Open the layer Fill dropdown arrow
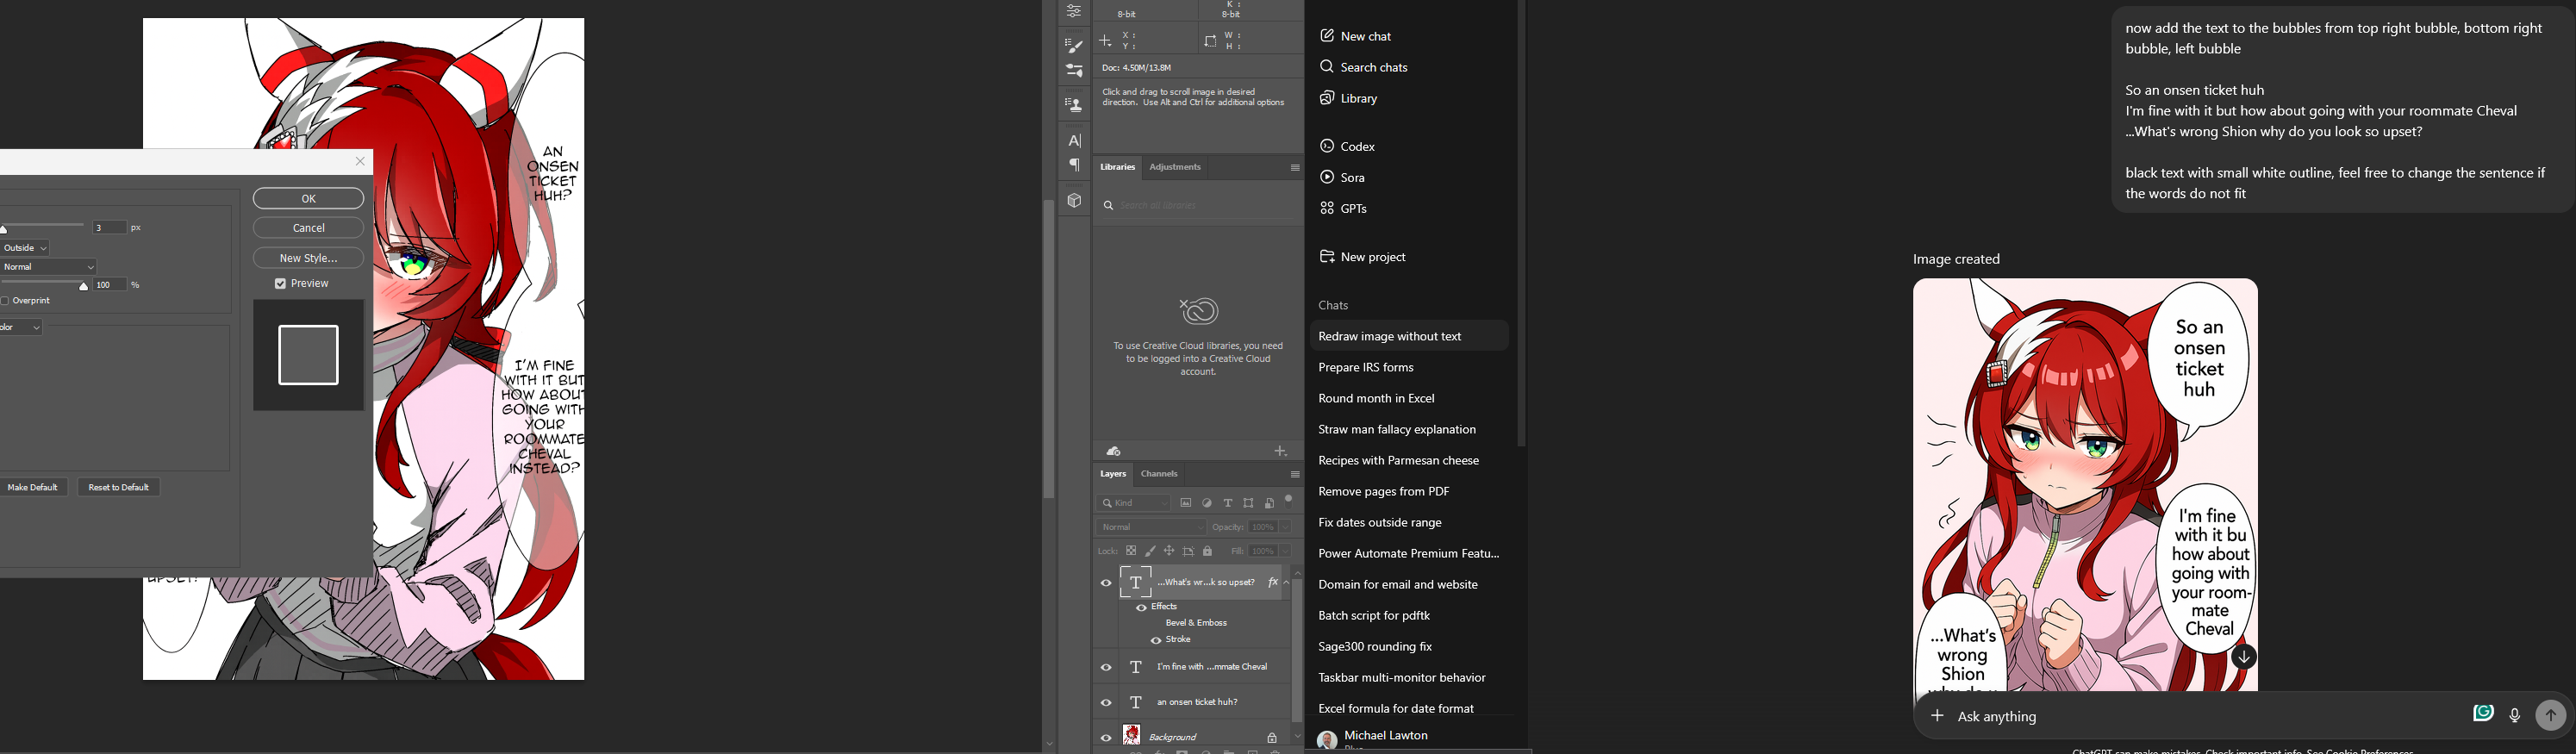The image size is (2576, 754). point(1285,551)
